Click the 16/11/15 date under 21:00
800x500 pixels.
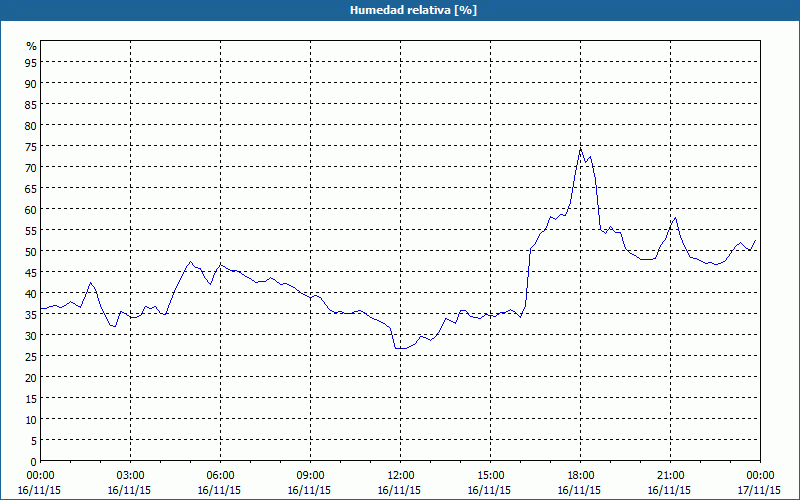coord(669,490)
